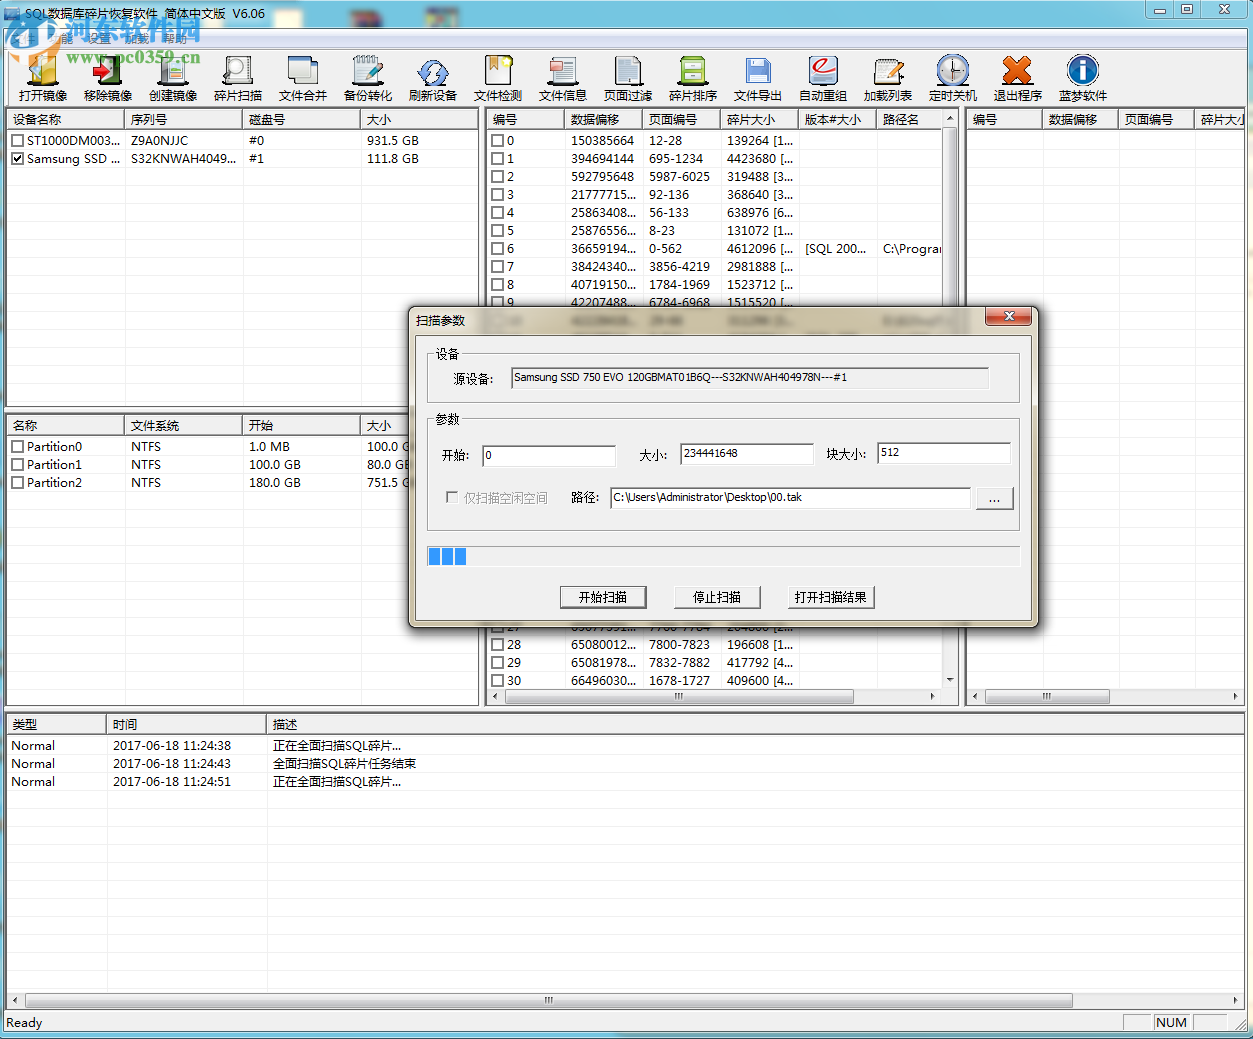Uncheck the Samsung SSD device checkbox
The height and width of the screenshot is (1039, 1253).
pos(17,159)
